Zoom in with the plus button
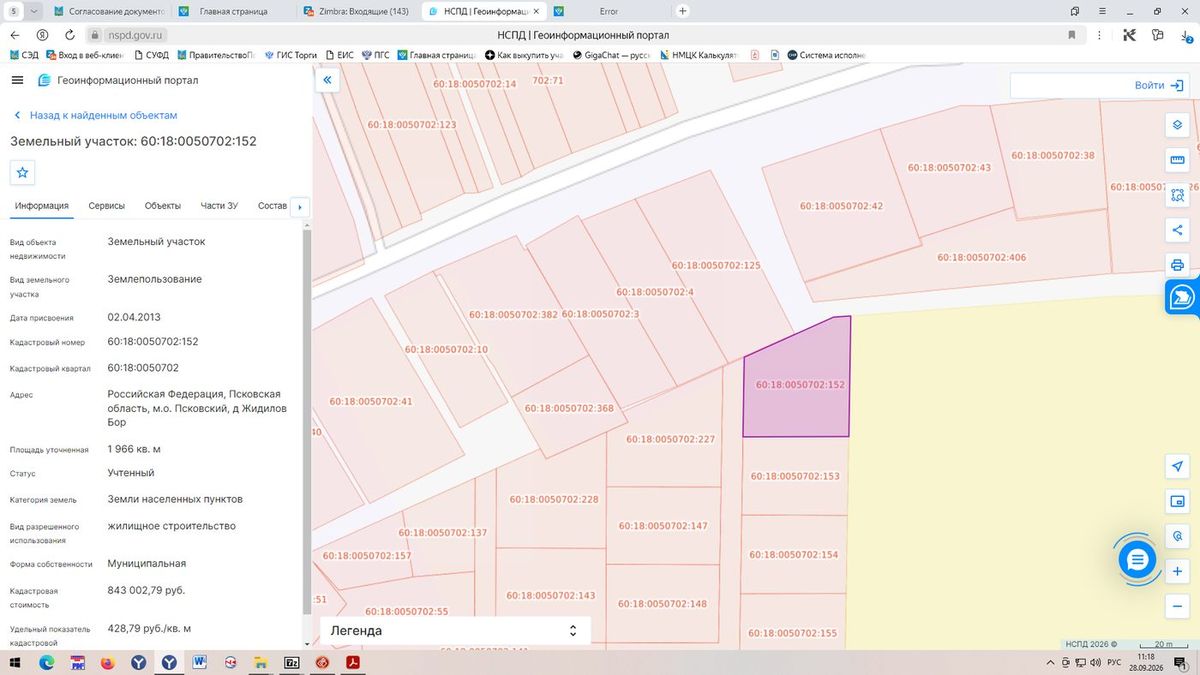 1177,571
